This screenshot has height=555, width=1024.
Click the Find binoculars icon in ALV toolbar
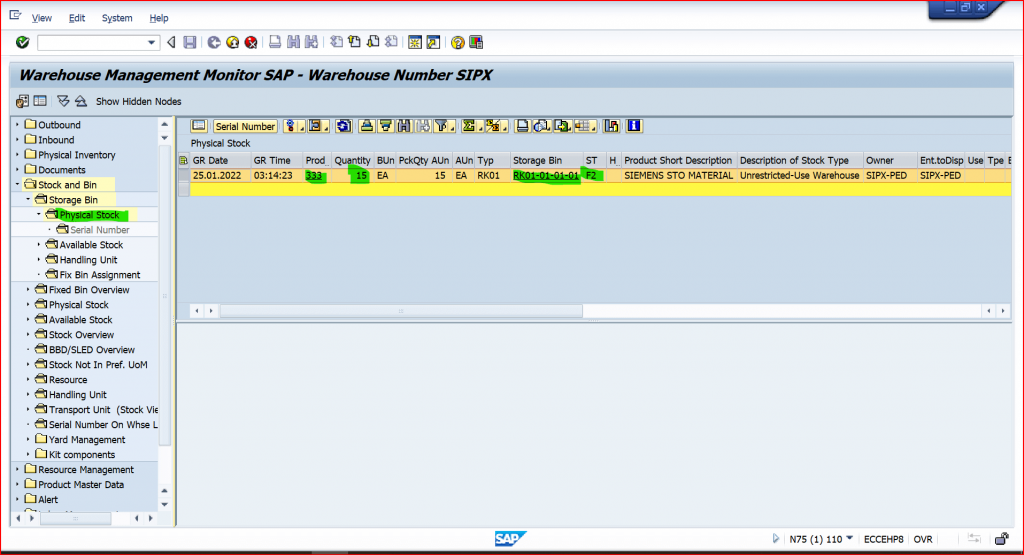[x=404, y=126]
